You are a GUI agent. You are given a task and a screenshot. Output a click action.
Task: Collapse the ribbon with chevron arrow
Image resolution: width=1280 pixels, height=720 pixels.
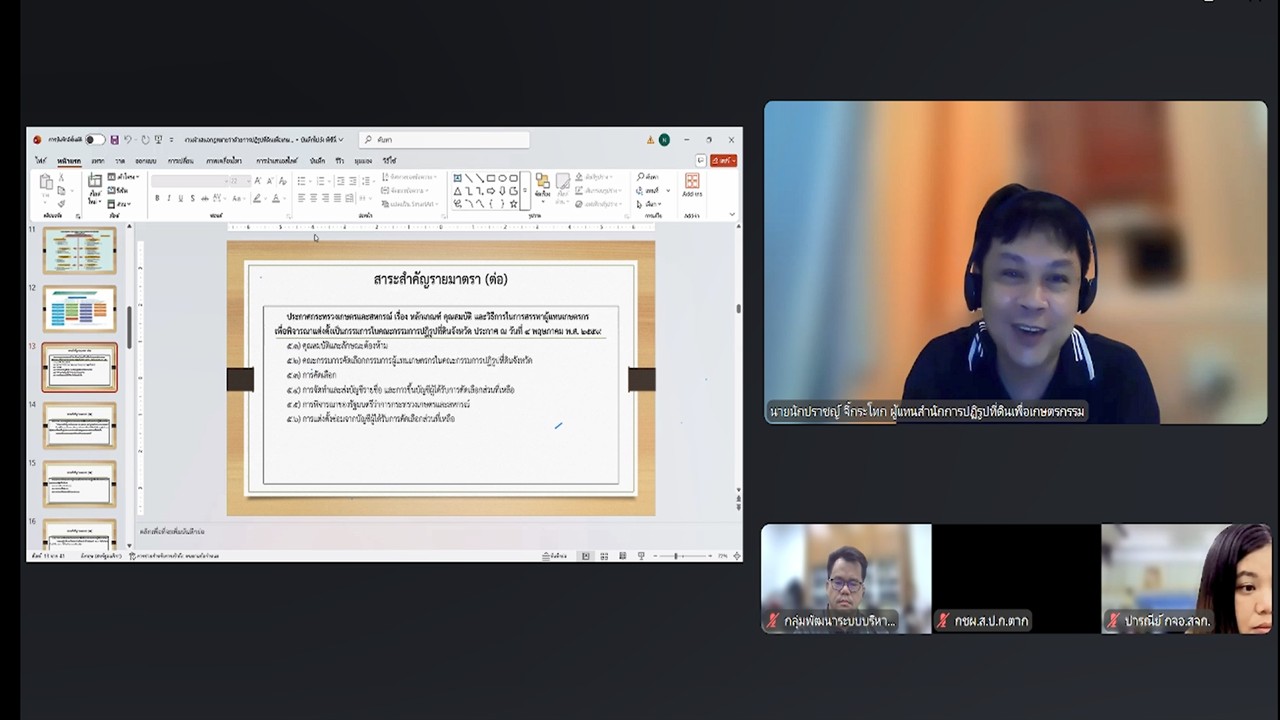pos(732,214)
